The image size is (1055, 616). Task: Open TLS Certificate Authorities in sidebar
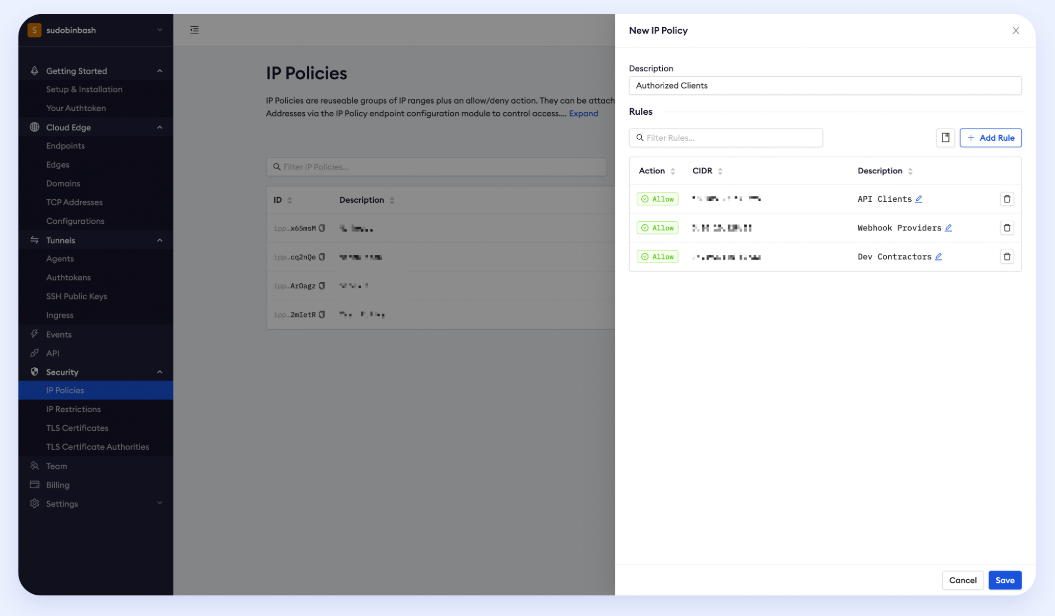tap(98, 447)
